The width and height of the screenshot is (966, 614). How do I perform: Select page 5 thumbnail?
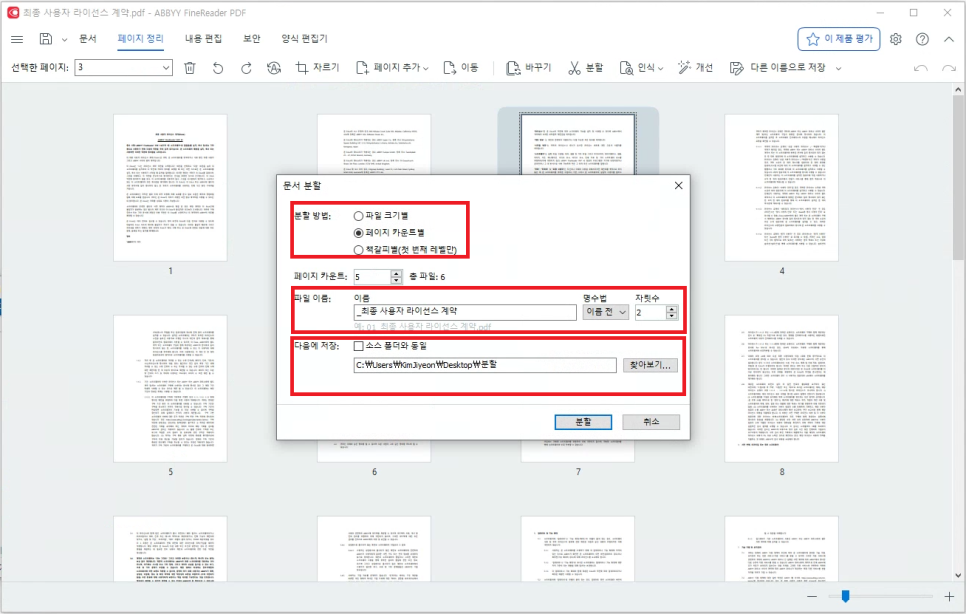pos(170,389)
